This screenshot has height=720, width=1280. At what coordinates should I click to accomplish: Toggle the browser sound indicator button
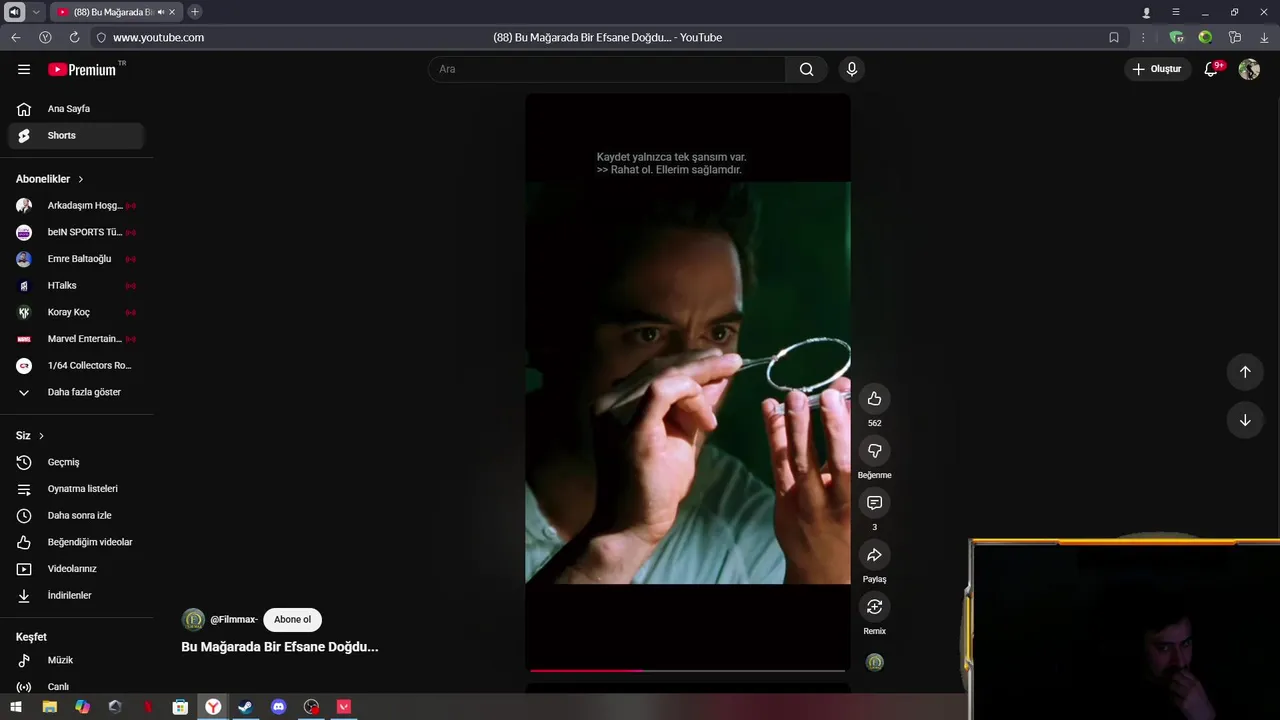pos(15,12)
